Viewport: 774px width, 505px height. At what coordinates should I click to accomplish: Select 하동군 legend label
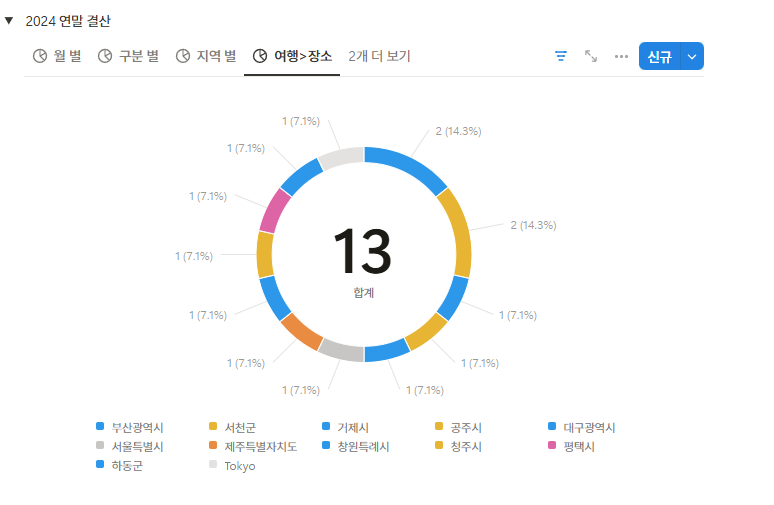(x=127, y=466)
